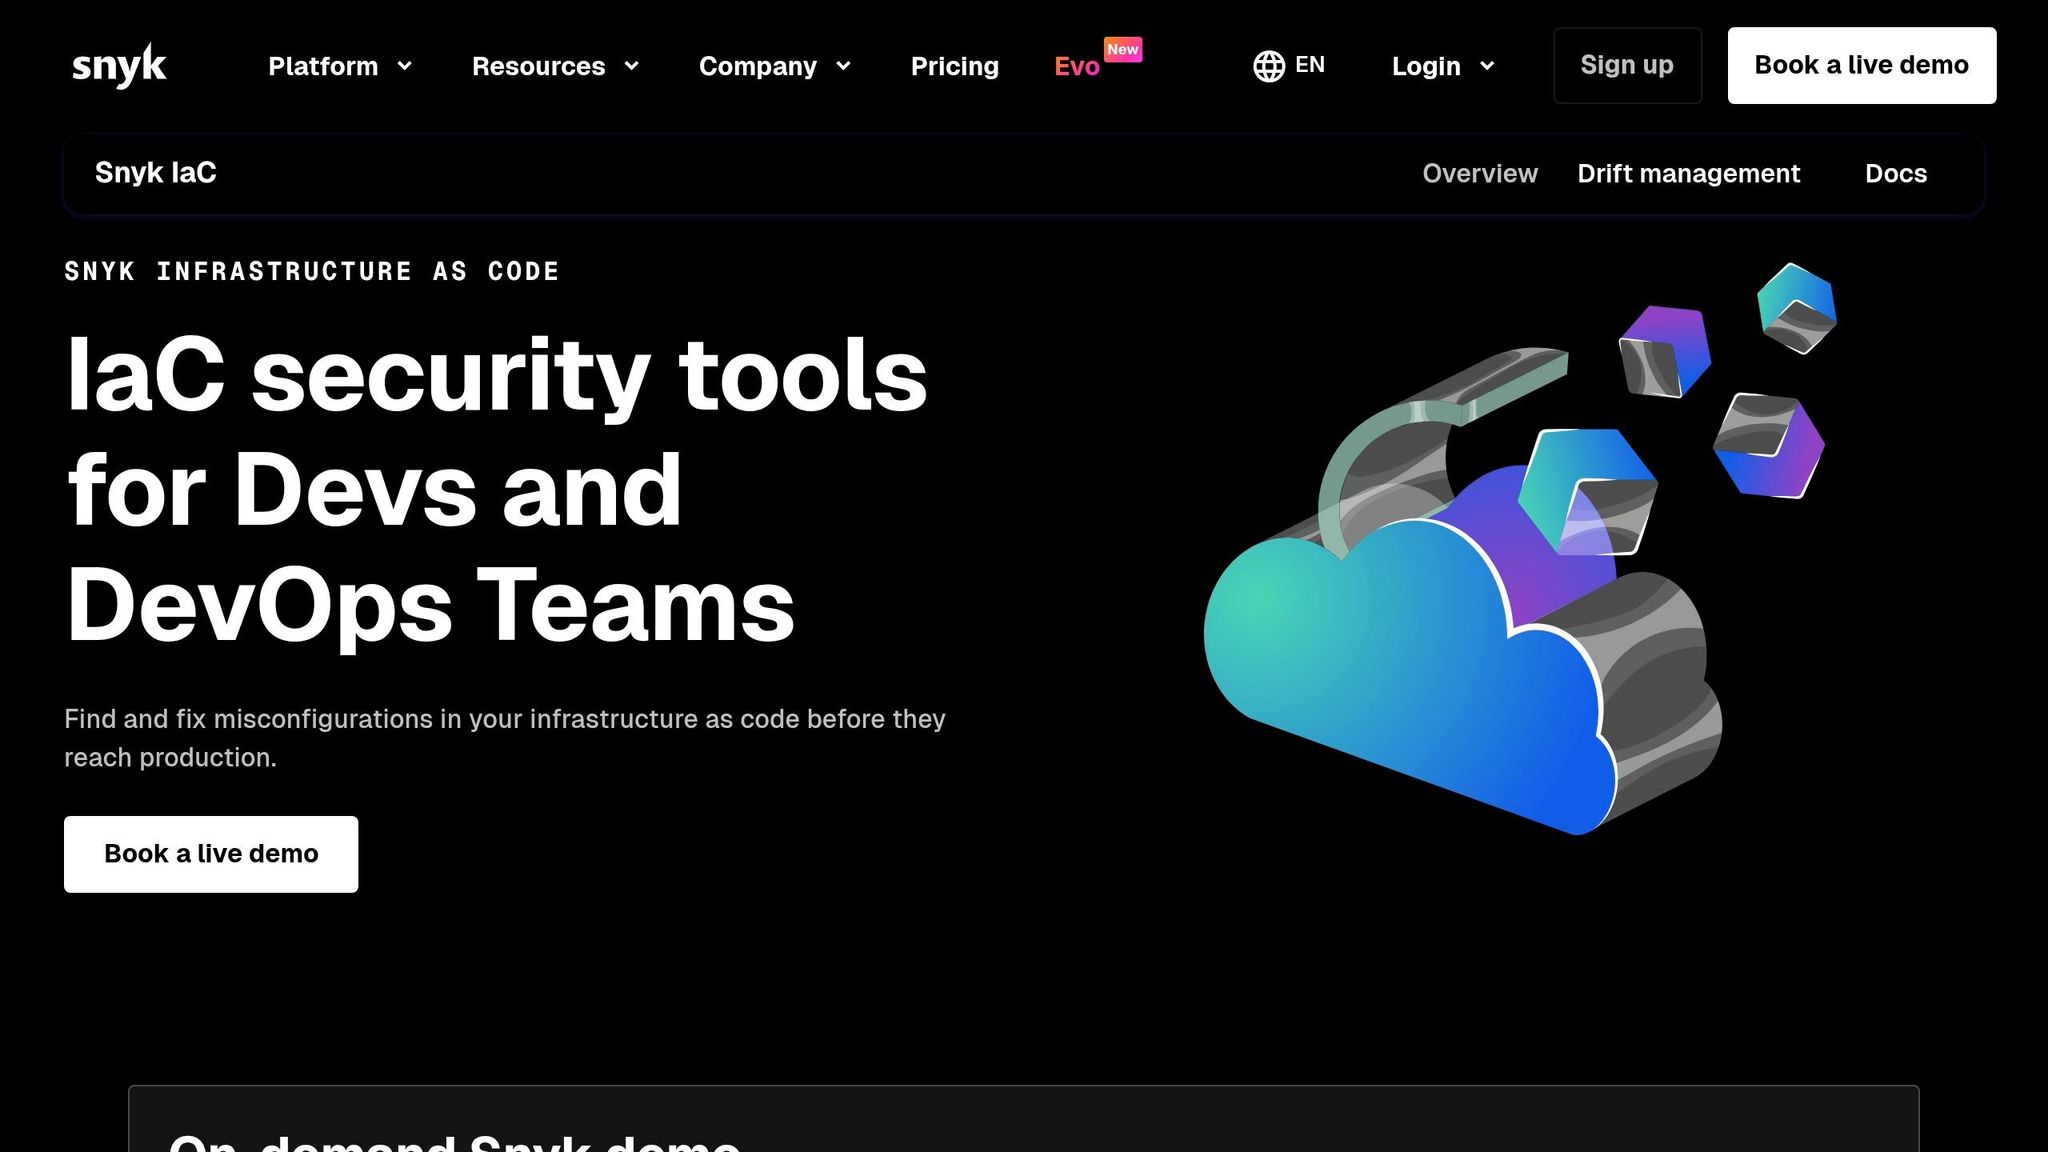Open the Evo link
This screenshot has width=2048, height=1152.
tap(1077, 66)
